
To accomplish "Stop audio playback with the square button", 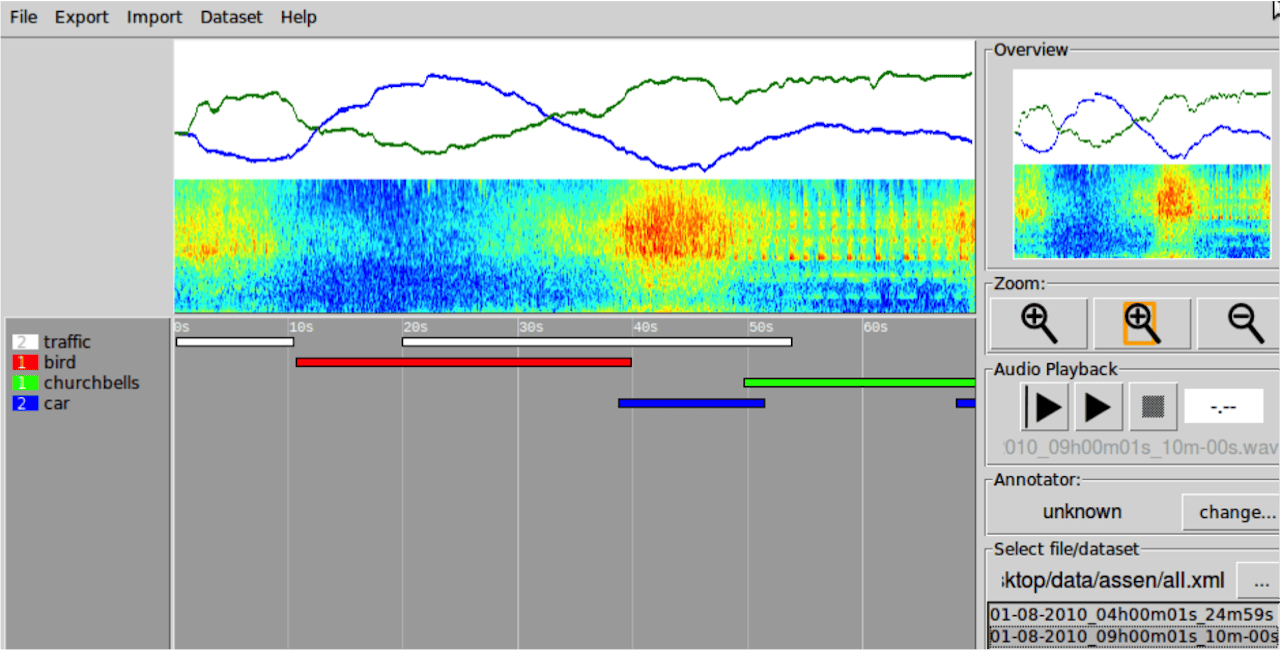I will pos(1153,407).
